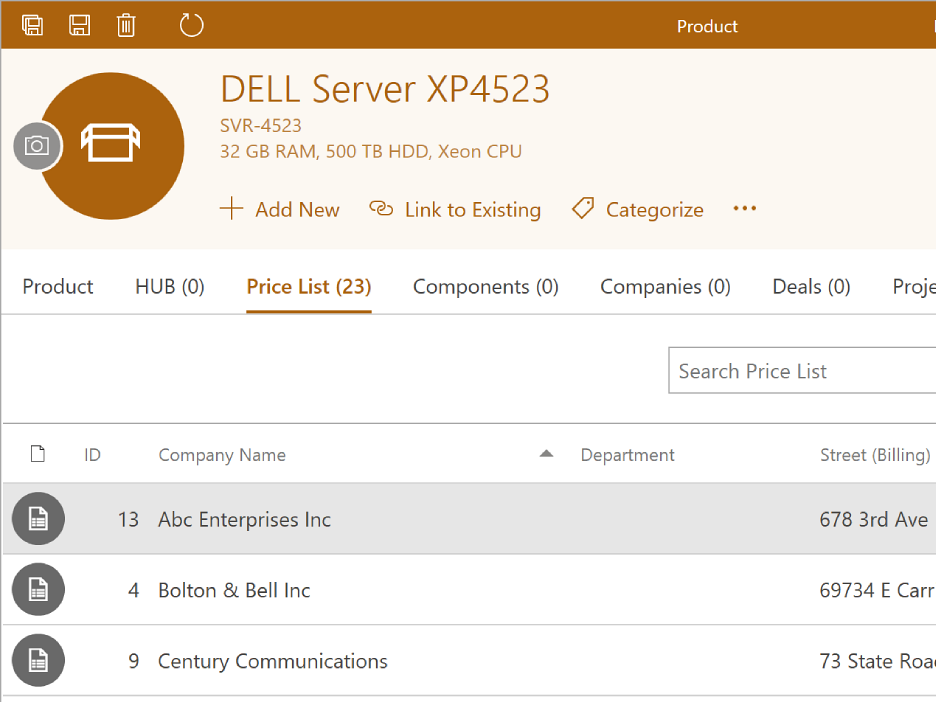Click the DELL Server XP4523 title
The height and width of the screenshot is (702, 936).
(385, 90)
